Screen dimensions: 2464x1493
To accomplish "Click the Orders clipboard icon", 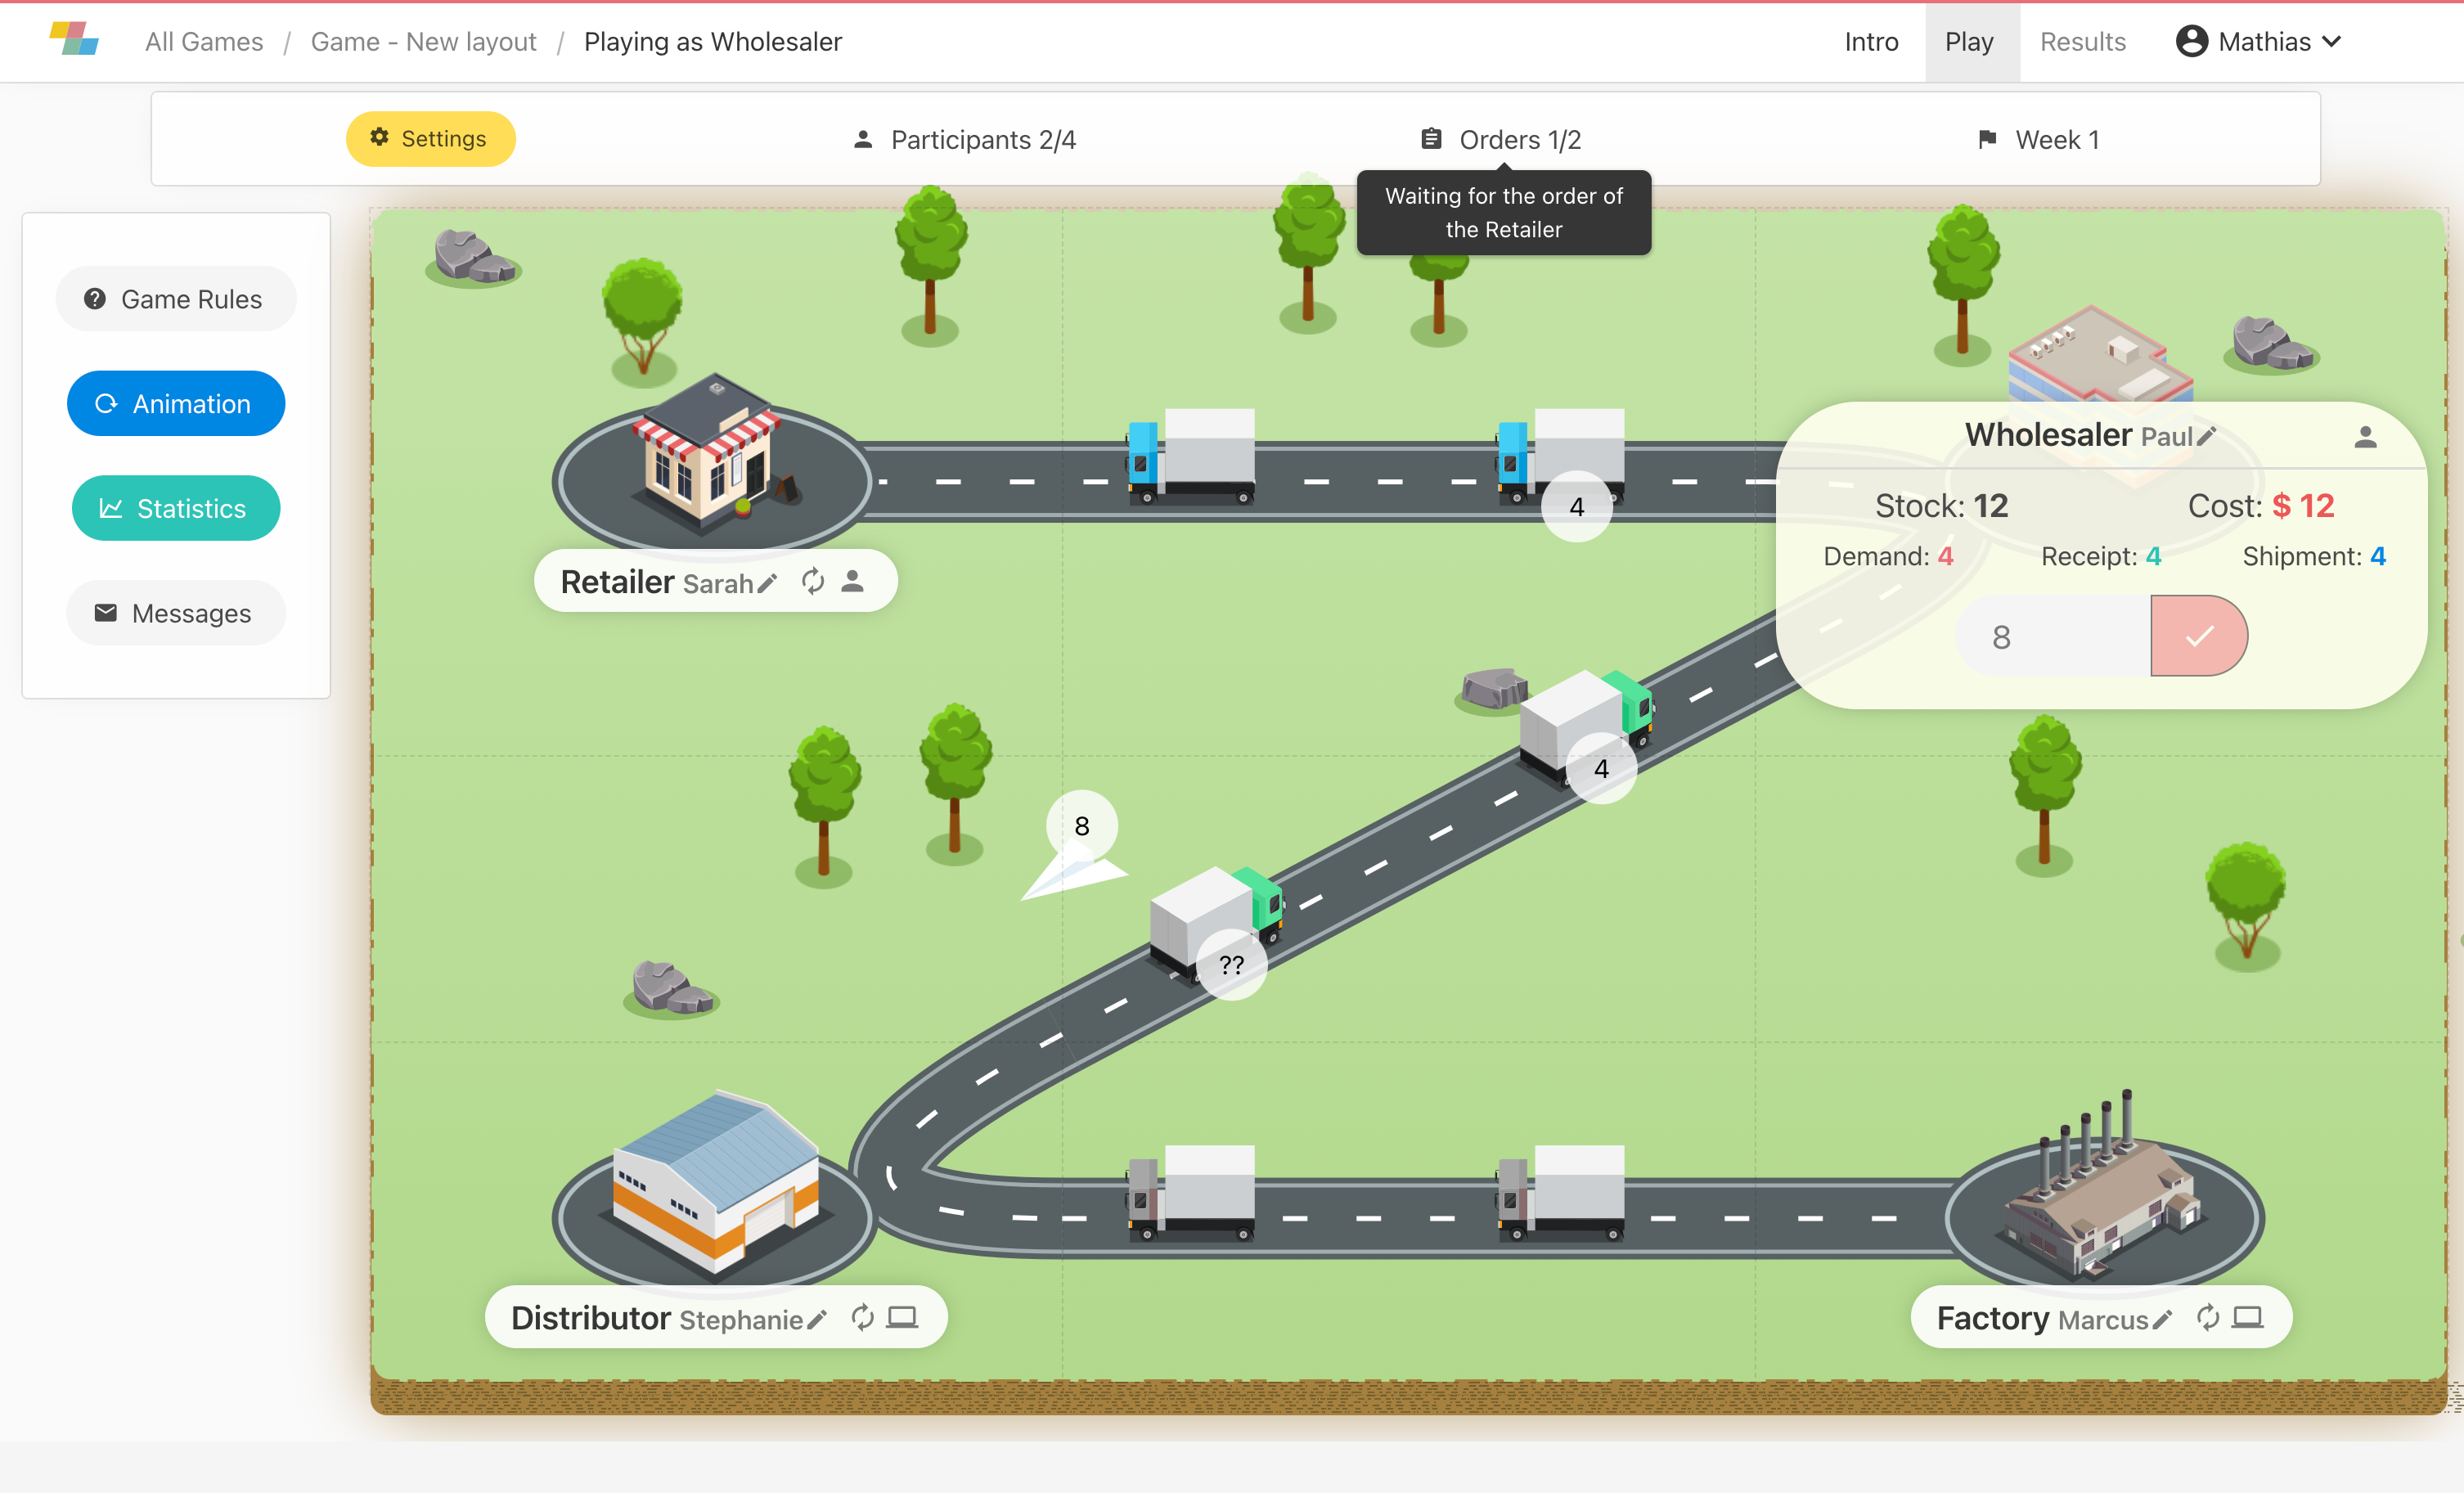I will [x=1431, y=139].
